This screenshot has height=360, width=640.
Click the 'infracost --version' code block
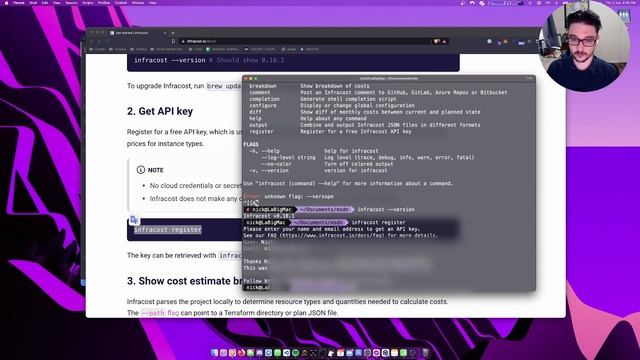click(x=293, y=61)
